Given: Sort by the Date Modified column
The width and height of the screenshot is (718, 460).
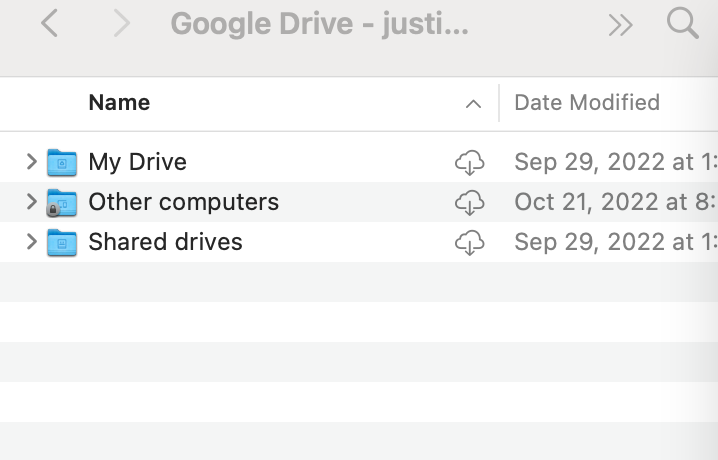Looking at the screenshot, I should pyautogui.click(x=587, y=102).
